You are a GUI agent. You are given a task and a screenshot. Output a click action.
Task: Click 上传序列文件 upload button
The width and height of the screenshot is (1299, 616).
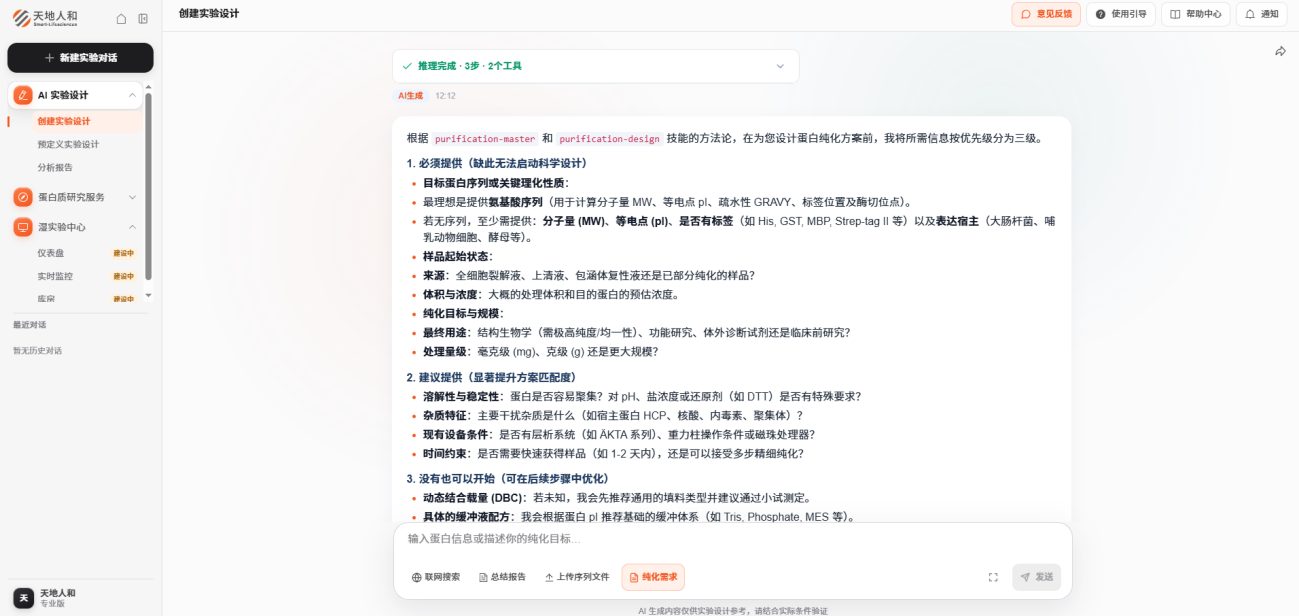coord(577,577)
